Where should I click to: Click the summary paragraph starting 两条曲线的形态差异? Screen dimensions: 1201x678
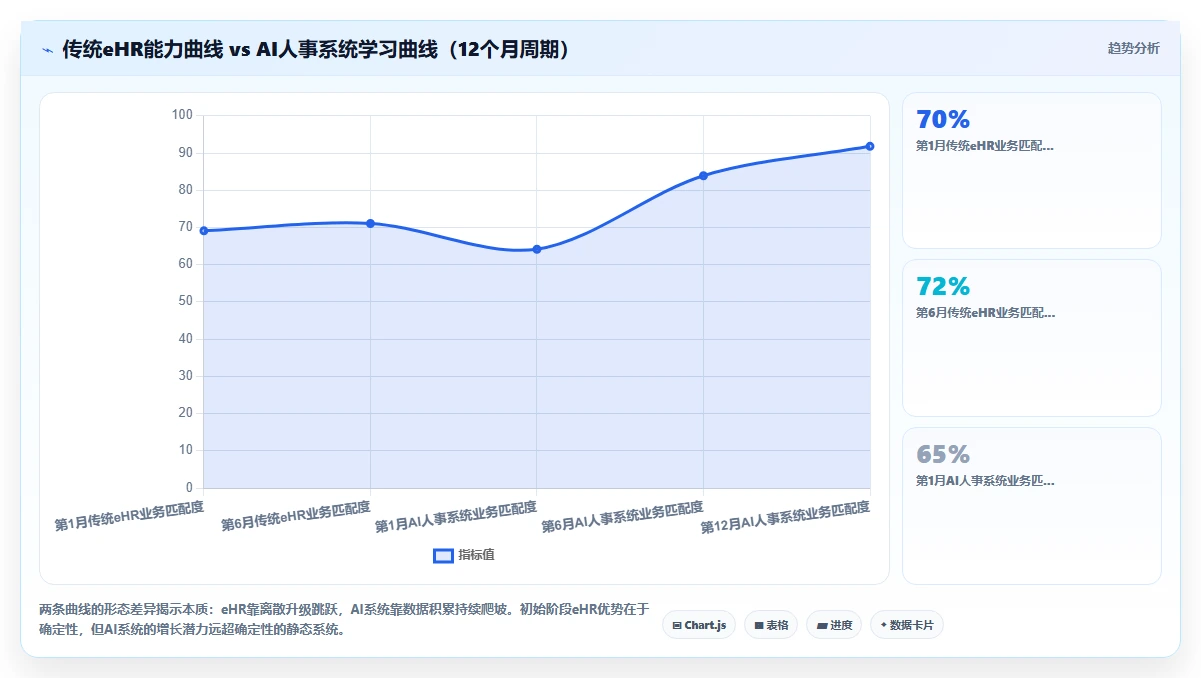(x=345, y=619)
